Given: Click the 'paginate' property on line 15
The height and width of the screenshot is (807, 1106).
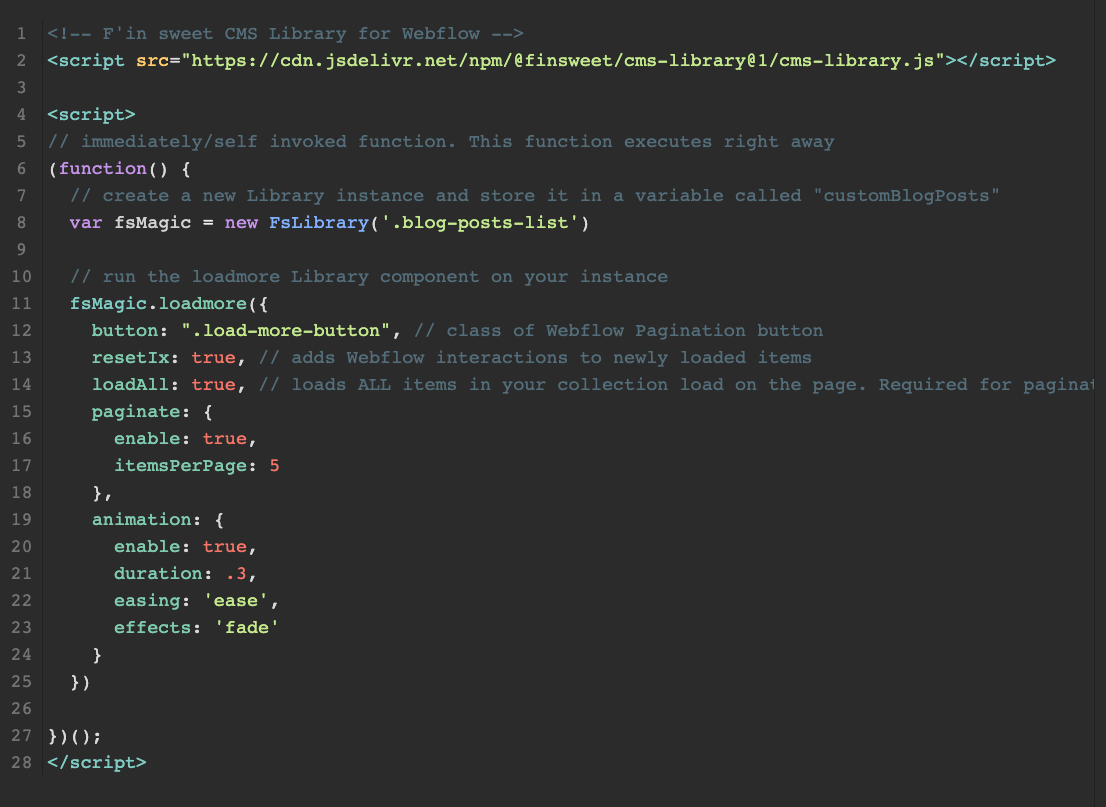Looking at the screenshot, I should (135, 412).
